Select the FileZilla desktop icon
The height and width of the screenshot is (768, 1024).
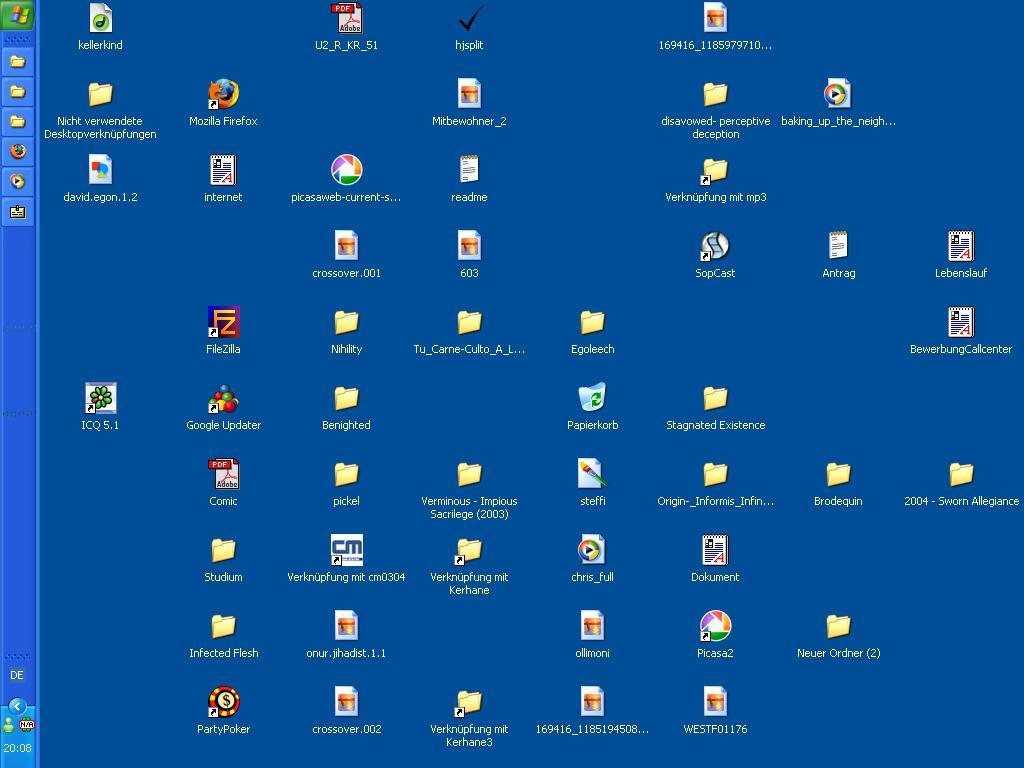point(223,323)
